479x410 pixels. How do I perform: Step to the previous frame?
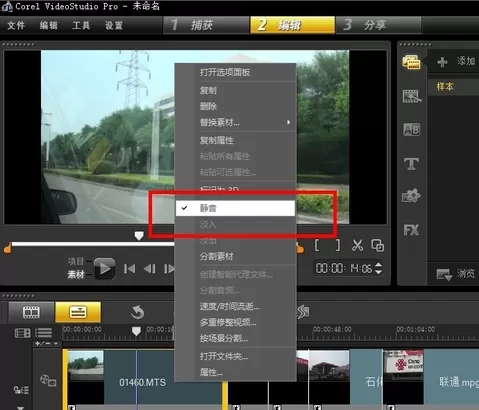tap(149, 269)
